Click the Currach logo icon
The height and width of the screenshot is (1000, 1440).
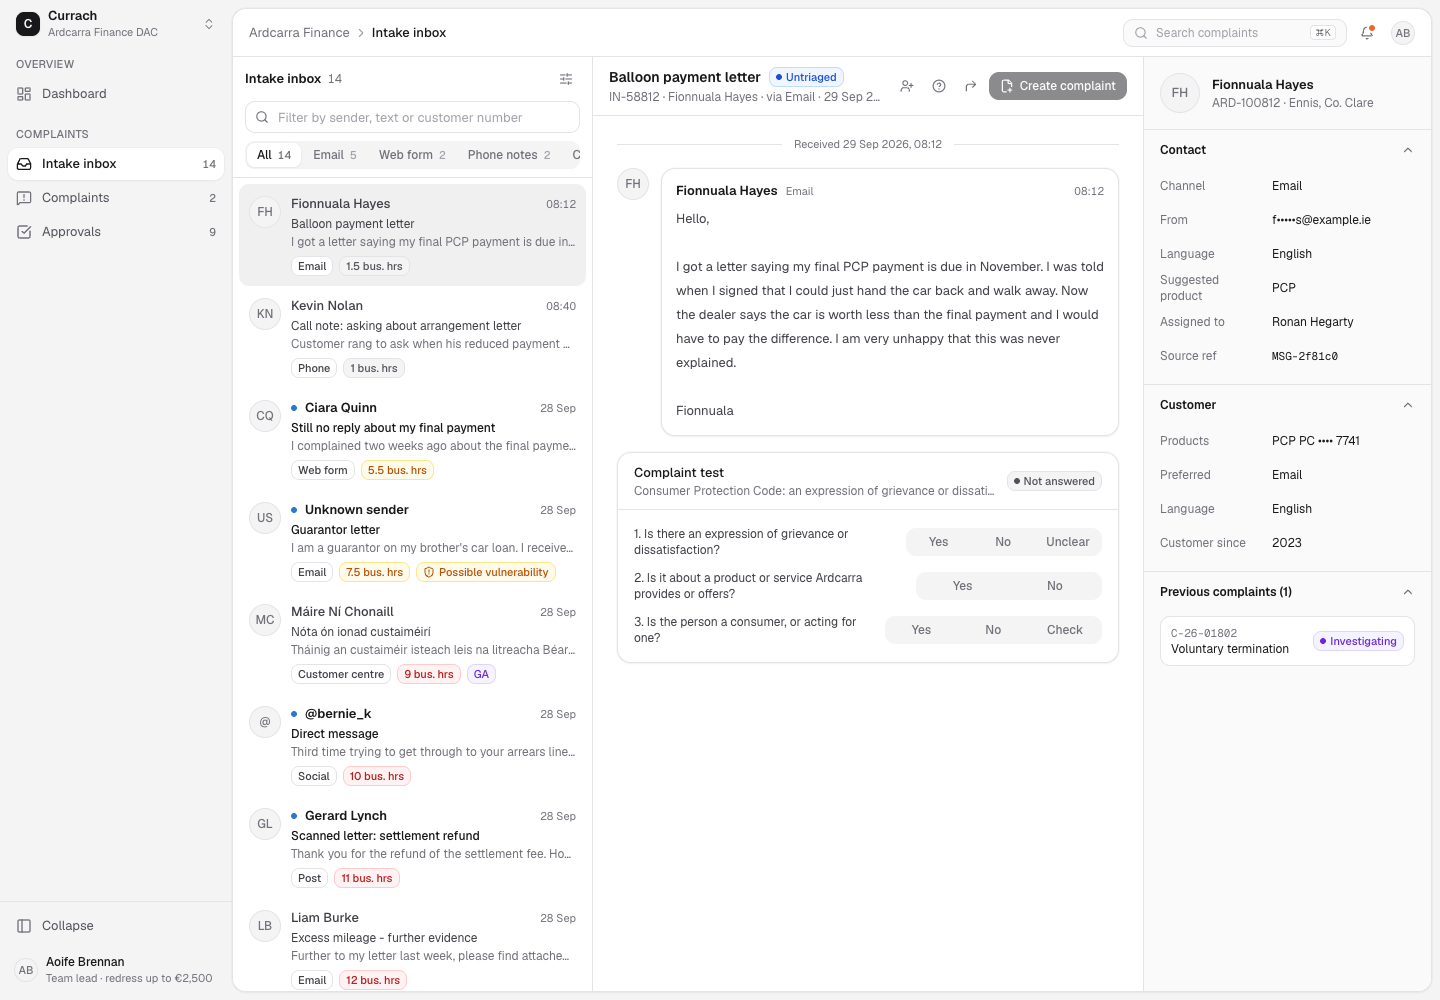[28, 24]
